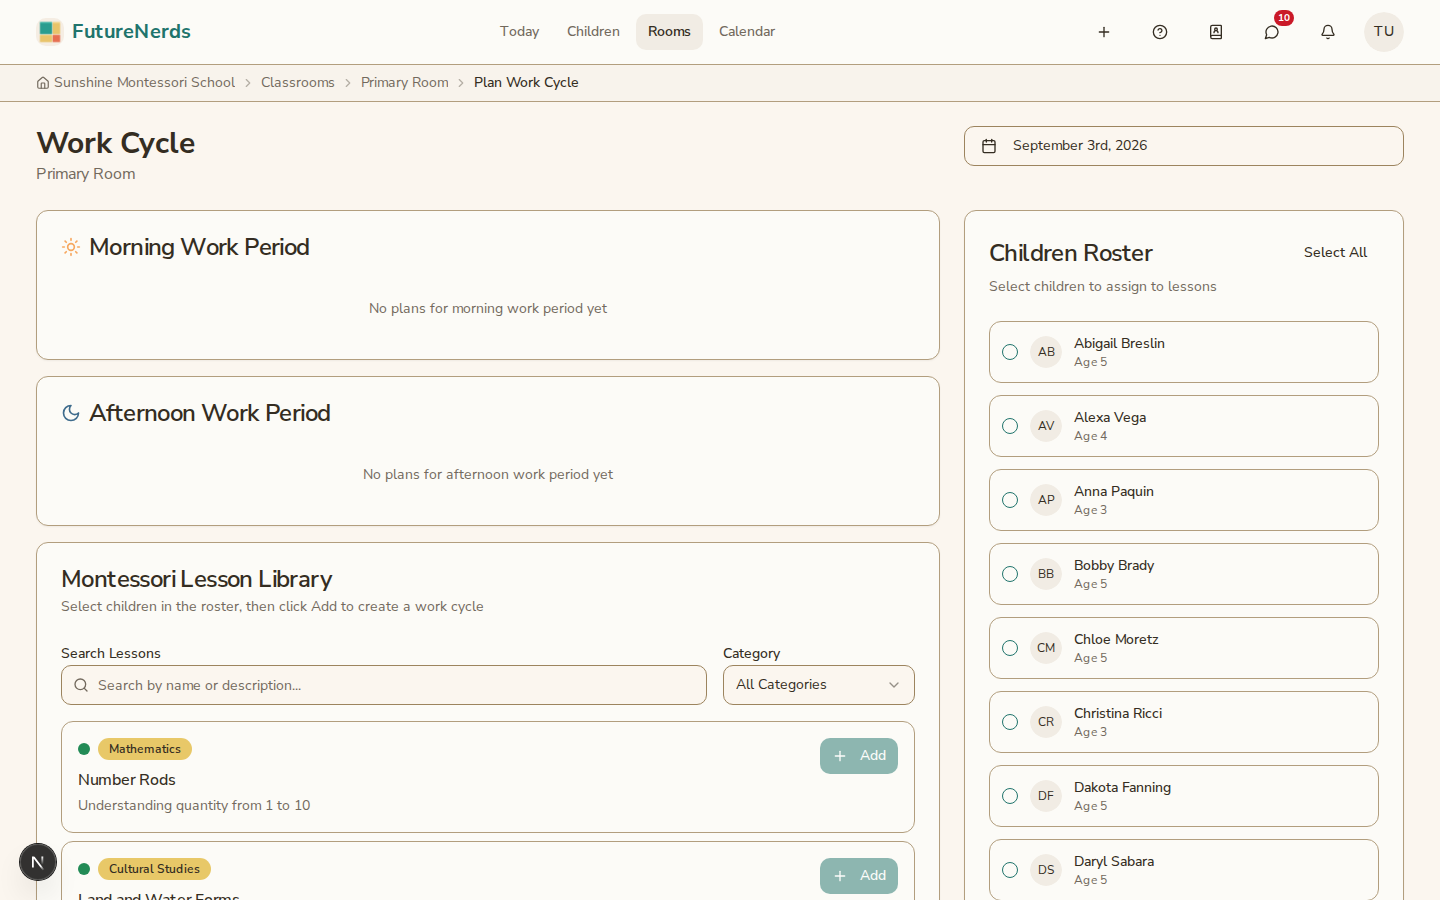This screenshot has width=1440, height=900.
Task: Open the help question-mark icon
Action: tap(1160, 32)
